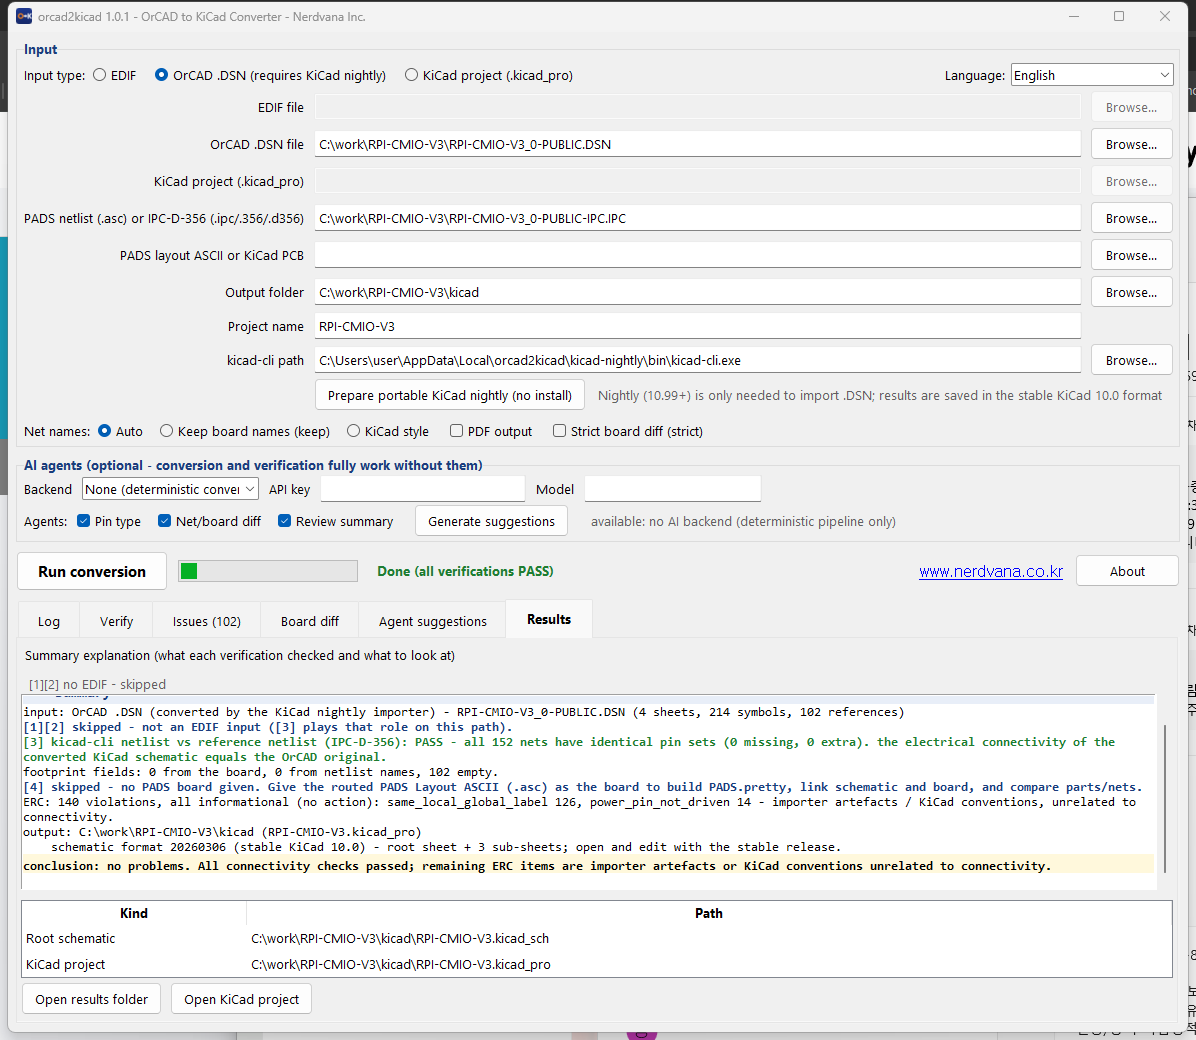Switch to the Board diff tab
This screenshot has width=1196, height=1040.
pyautogui.click(x=310, y=621)
